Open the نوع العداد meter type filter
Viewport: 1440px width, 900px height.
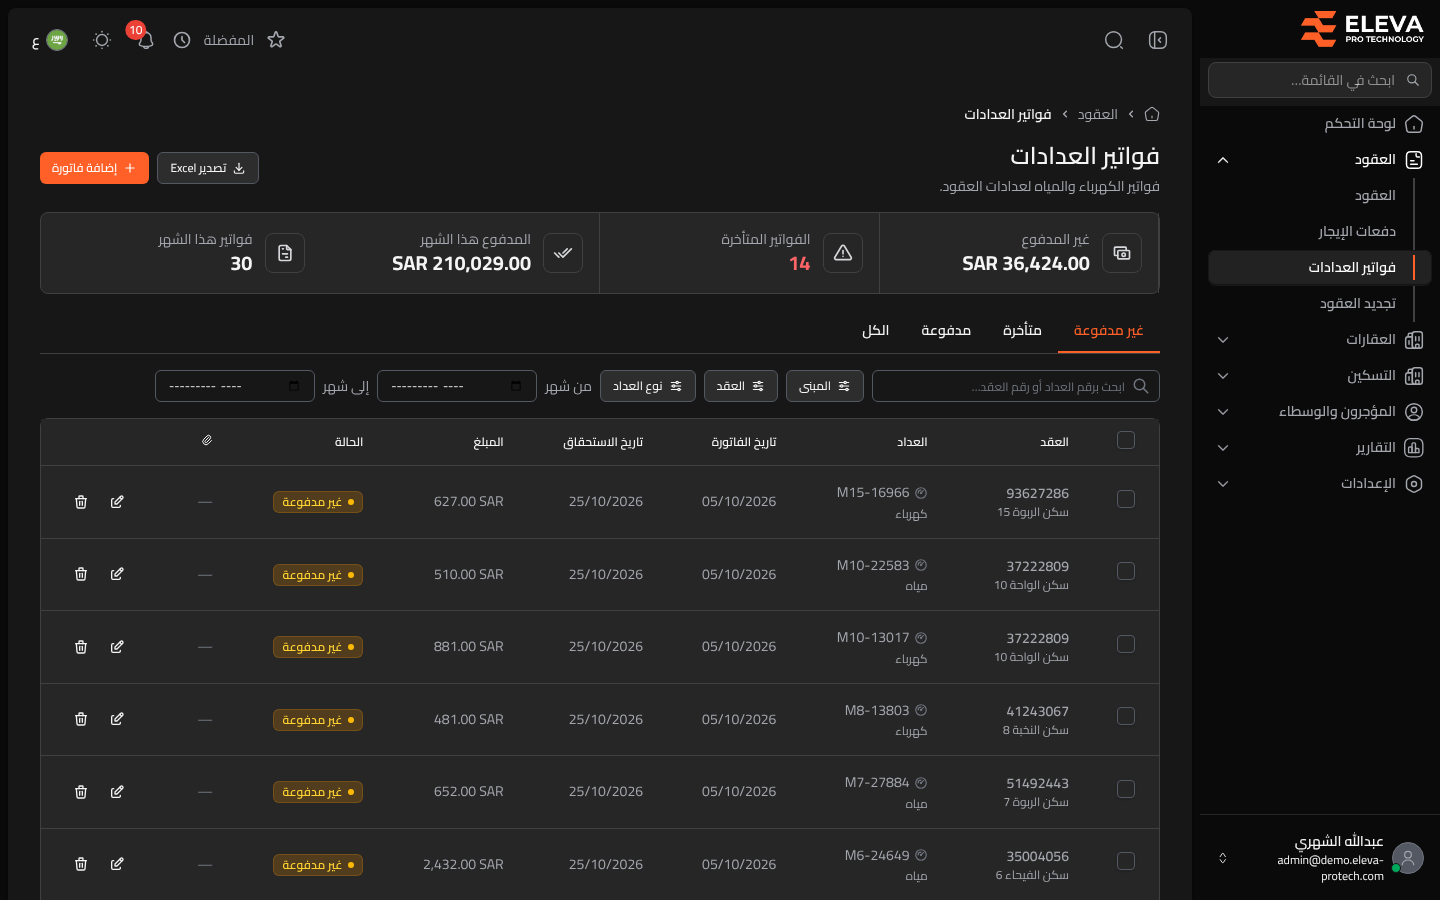[648, 386]
